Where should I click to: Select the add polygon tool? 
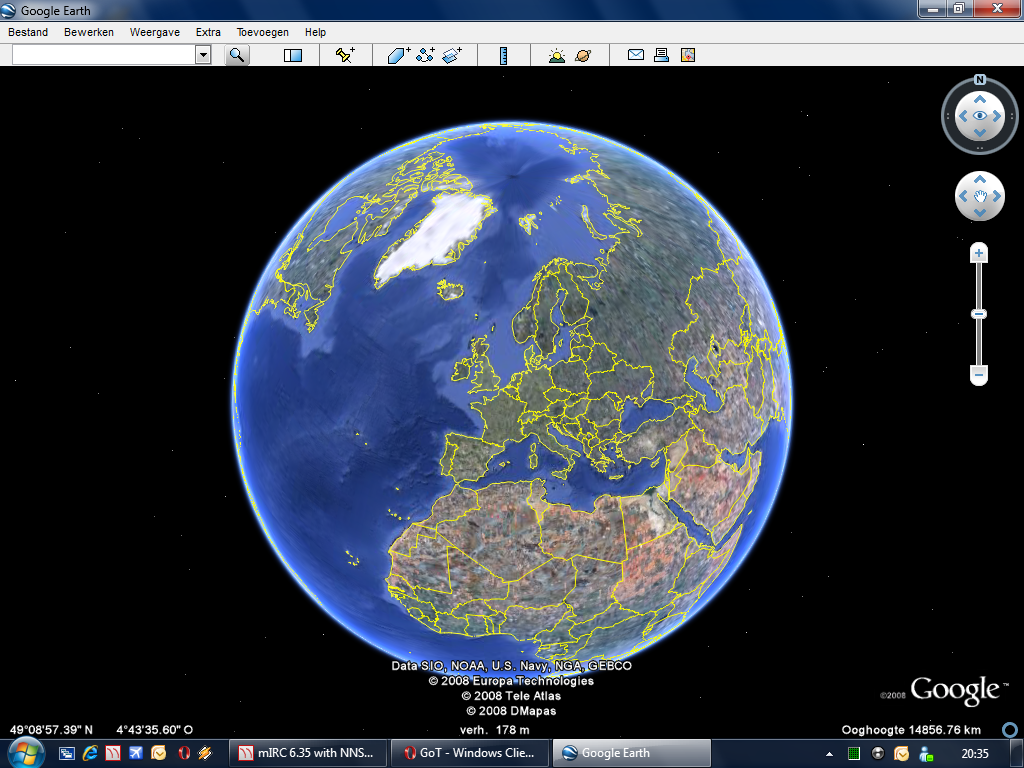399,55
